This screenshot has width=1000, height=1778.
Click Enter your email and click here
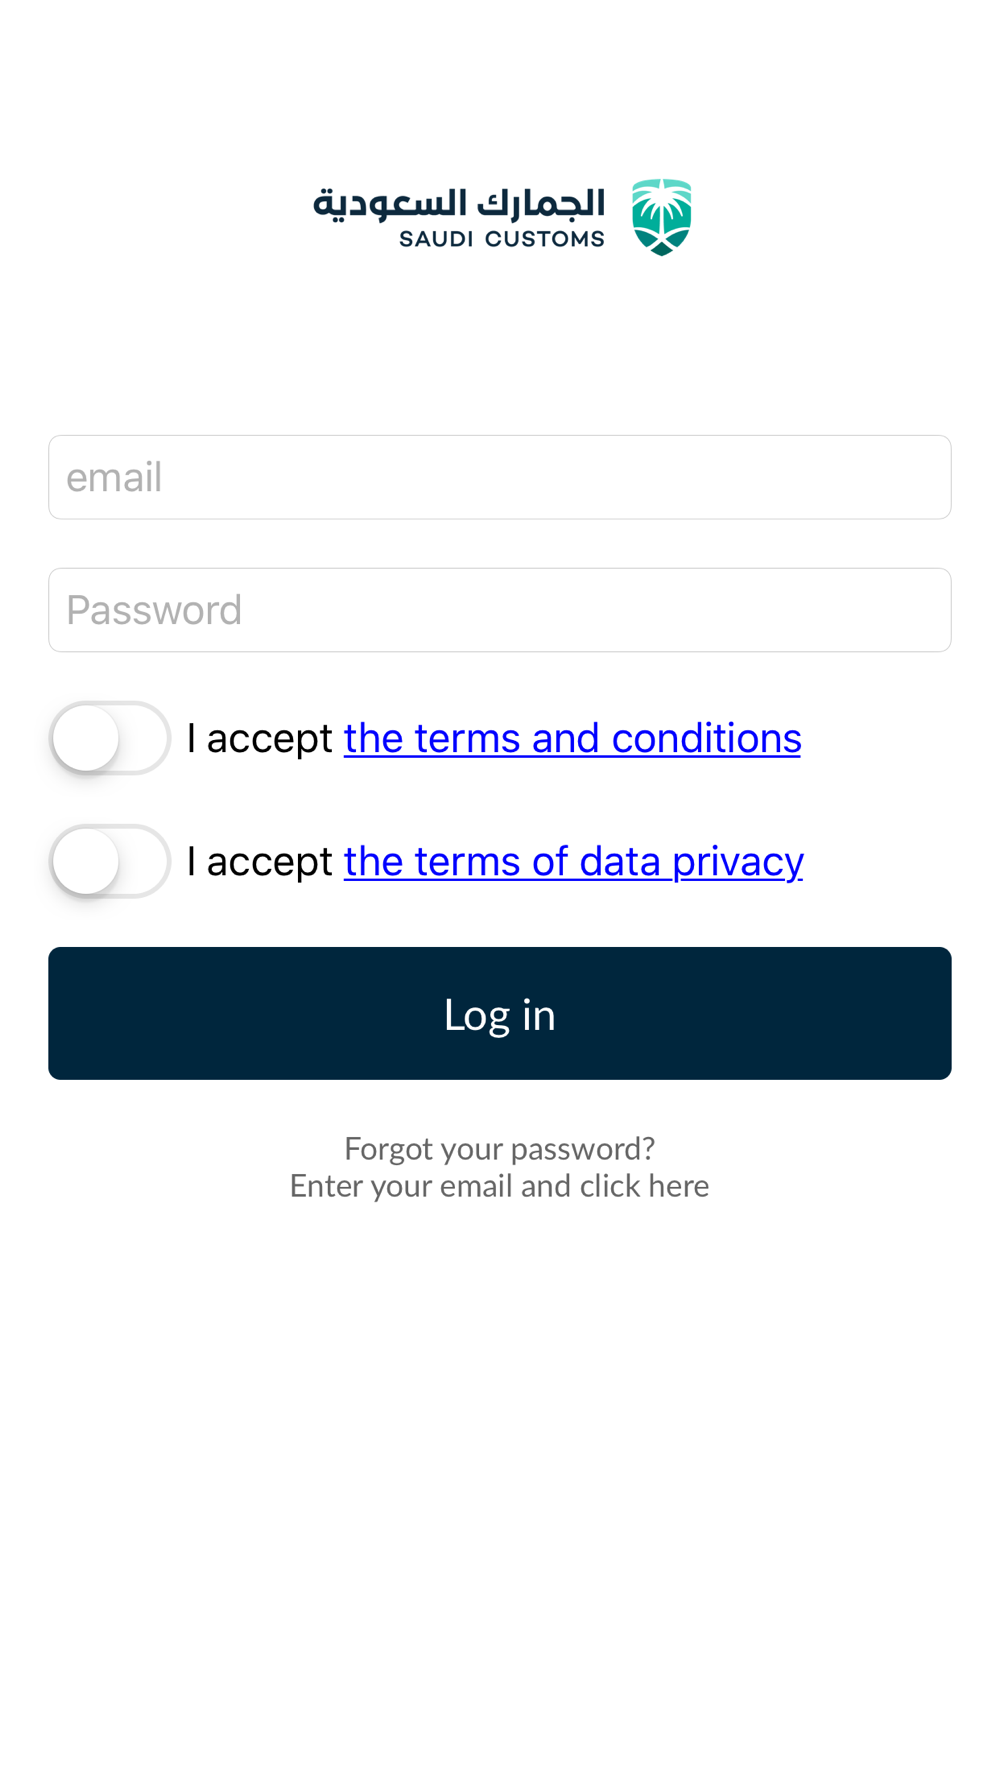[x=500, y=1186]
